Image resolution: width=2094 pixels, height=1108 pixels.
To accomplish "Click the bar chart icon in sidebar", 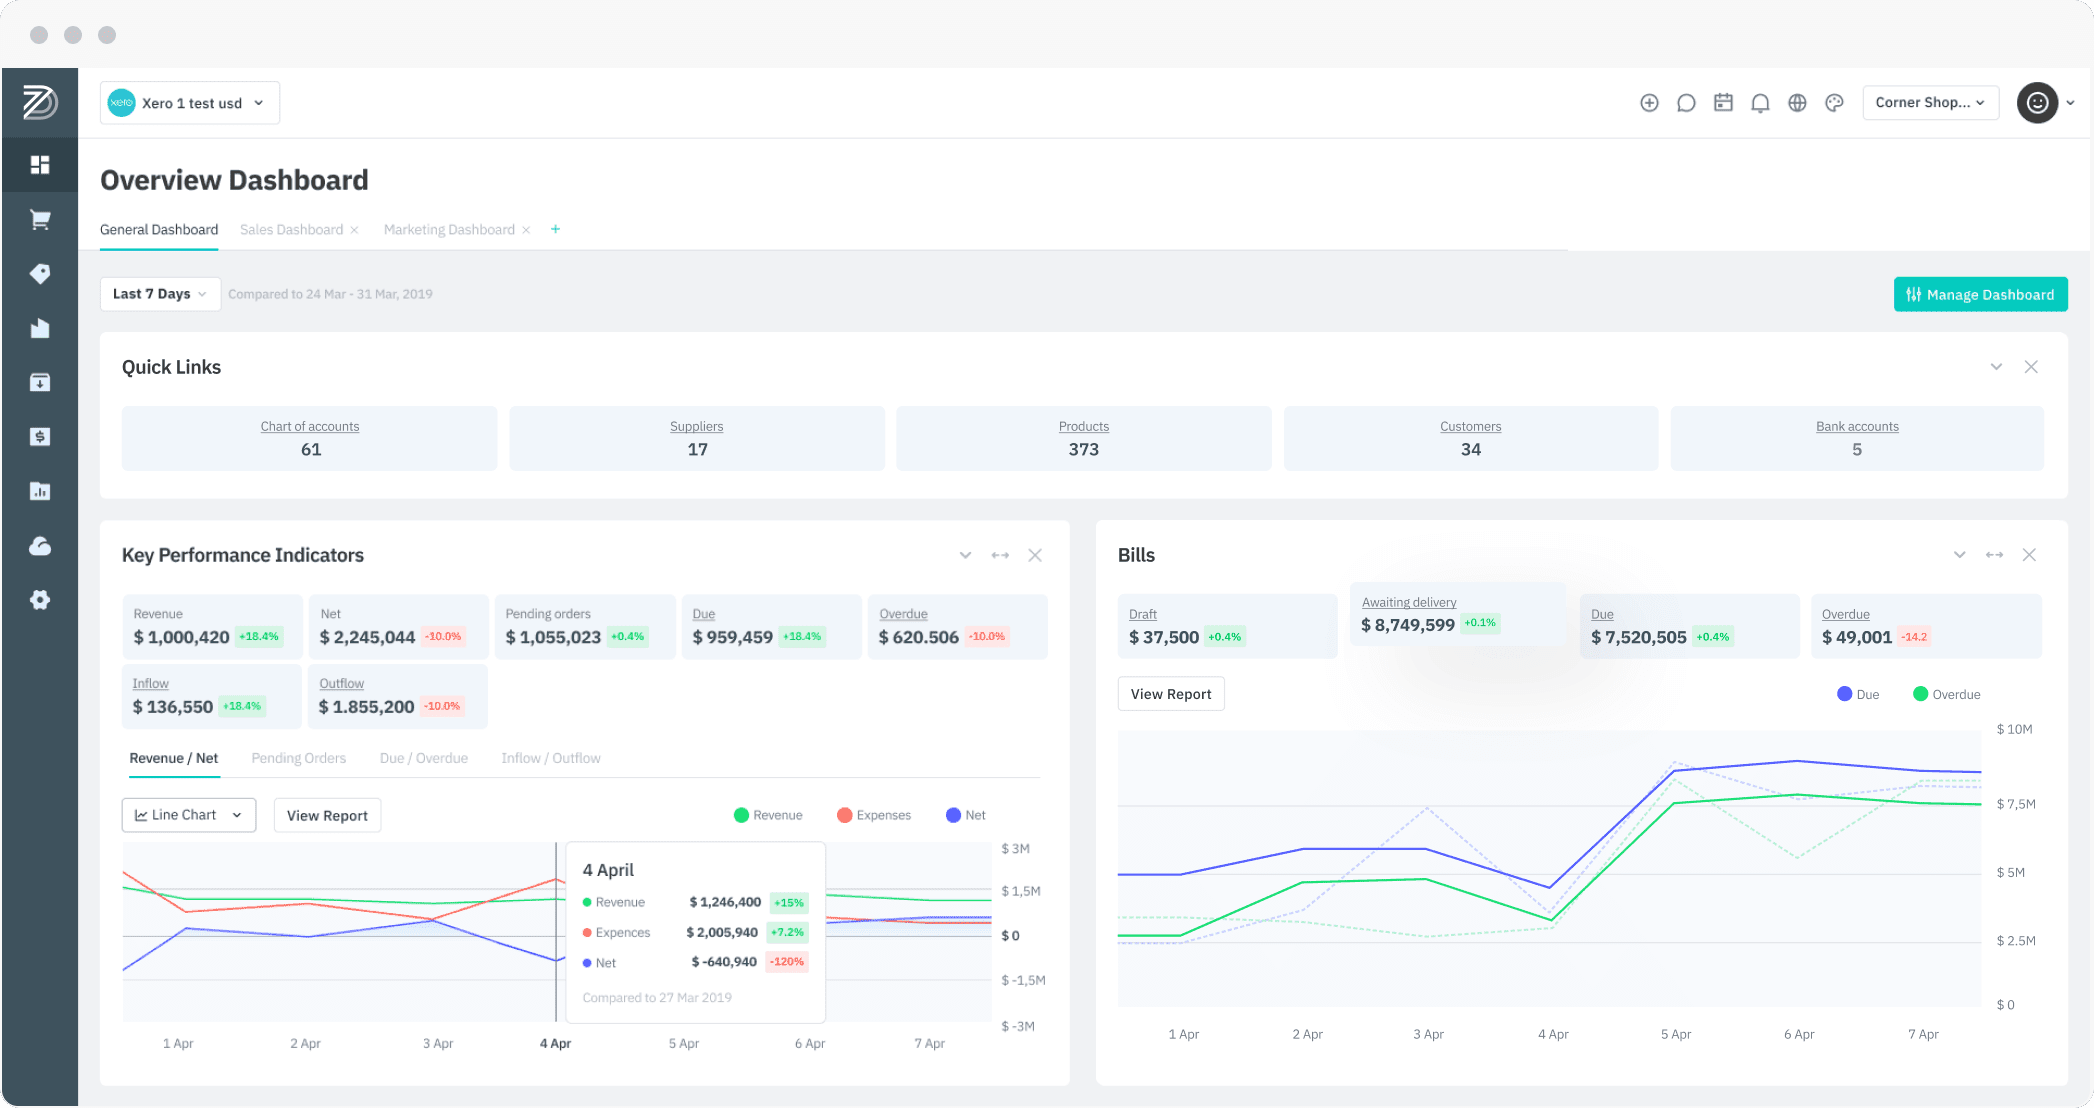I will pos(39,493).
